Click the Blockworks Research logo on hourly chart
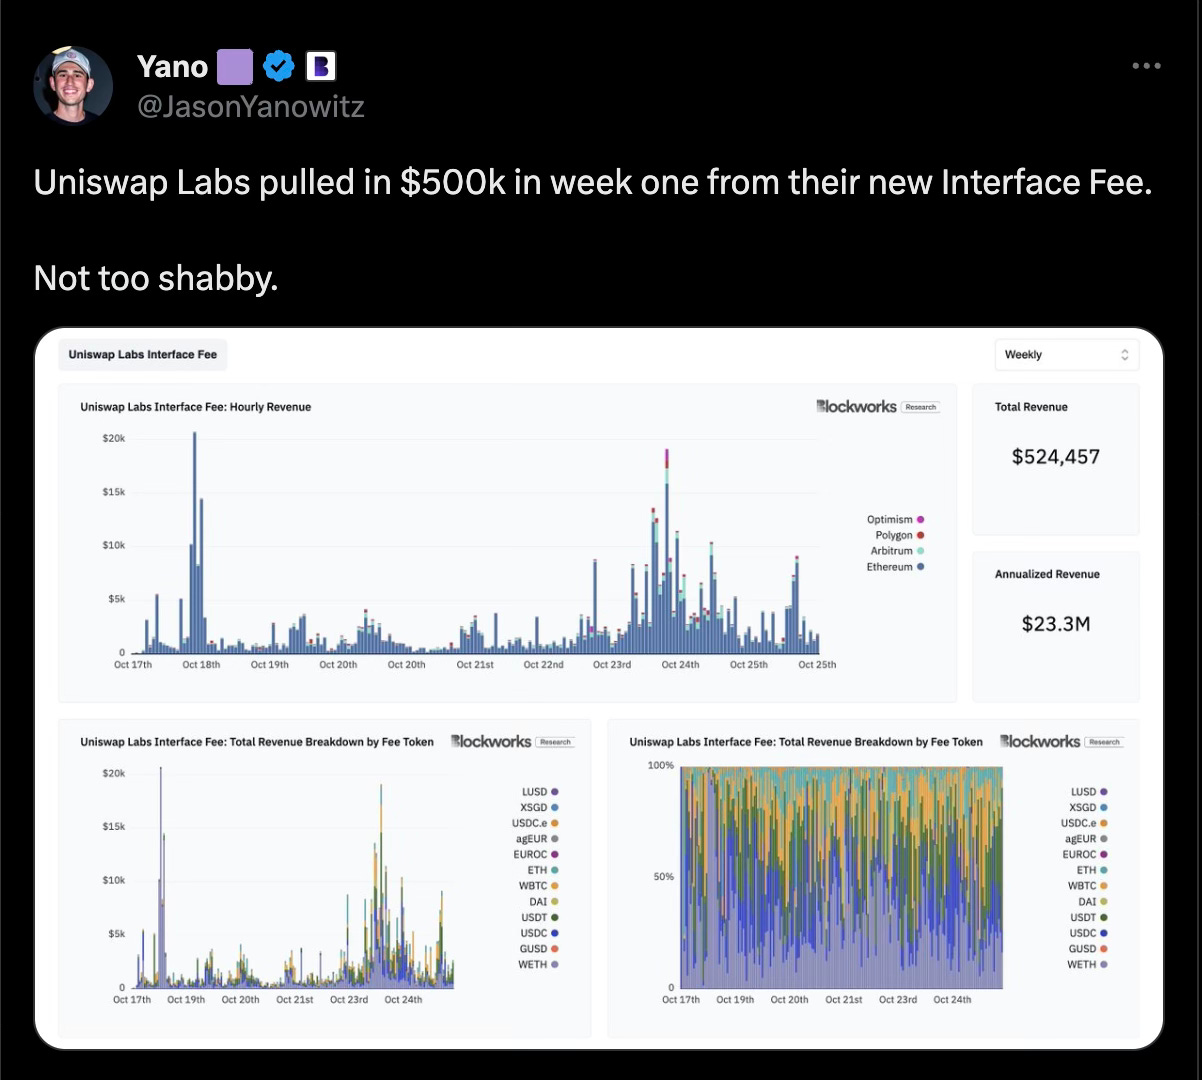The width and height of the screenshot is (1202, 1080). click(x=877, y=407)
